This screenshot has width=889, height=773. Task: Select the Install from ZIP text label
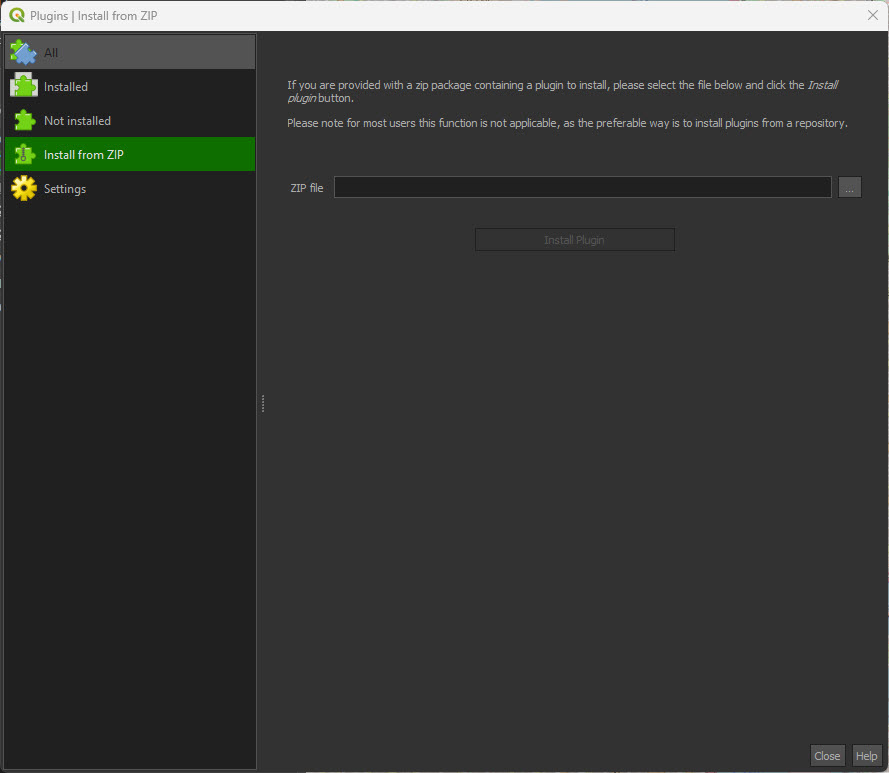84,155
